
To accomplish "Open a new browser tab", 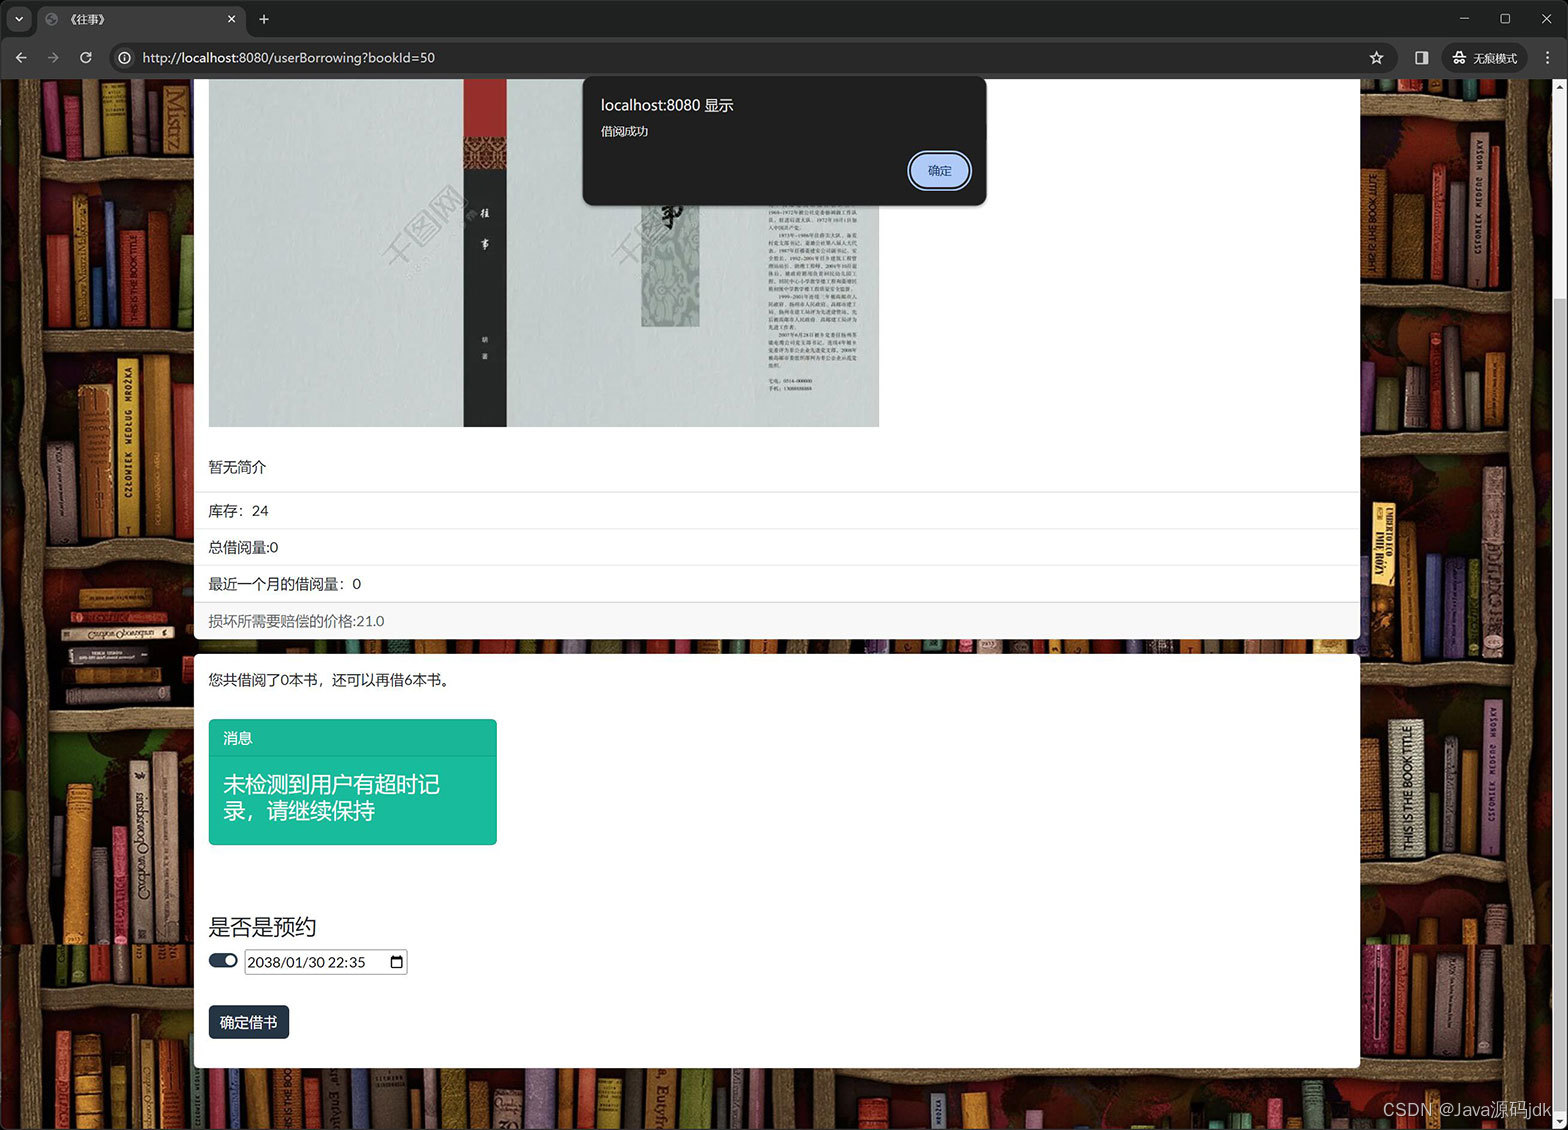I will (x=264, y=19).
